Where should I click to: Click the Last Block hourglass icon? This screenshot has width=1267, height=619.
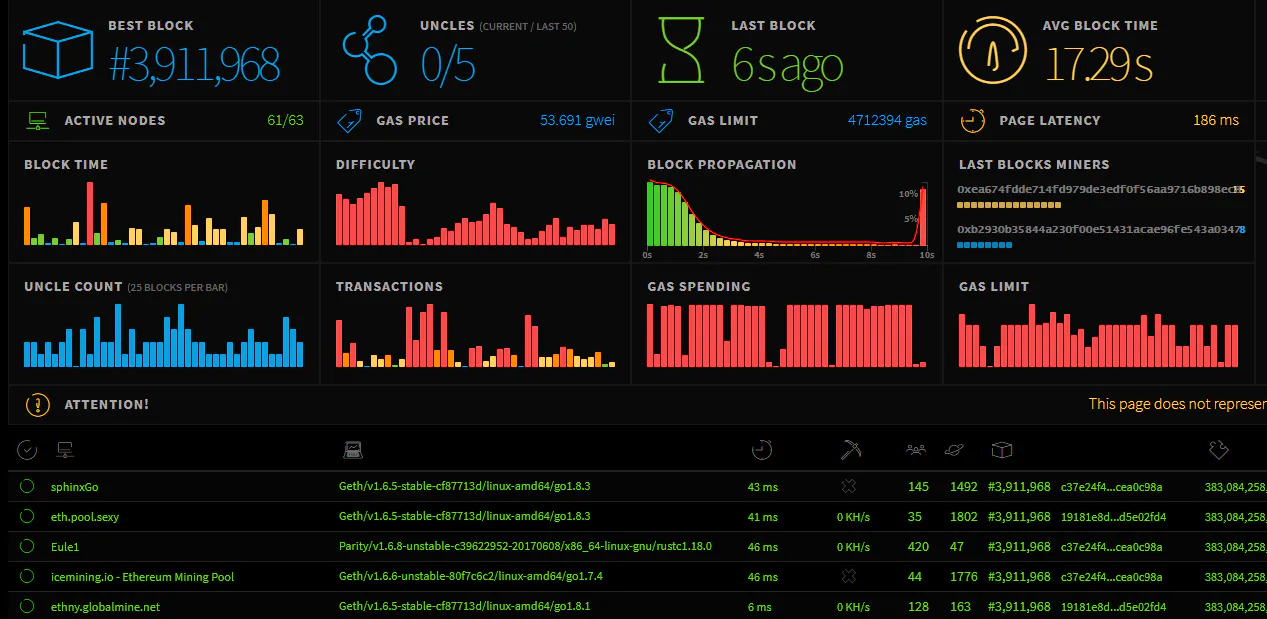[x=682, y=50]
